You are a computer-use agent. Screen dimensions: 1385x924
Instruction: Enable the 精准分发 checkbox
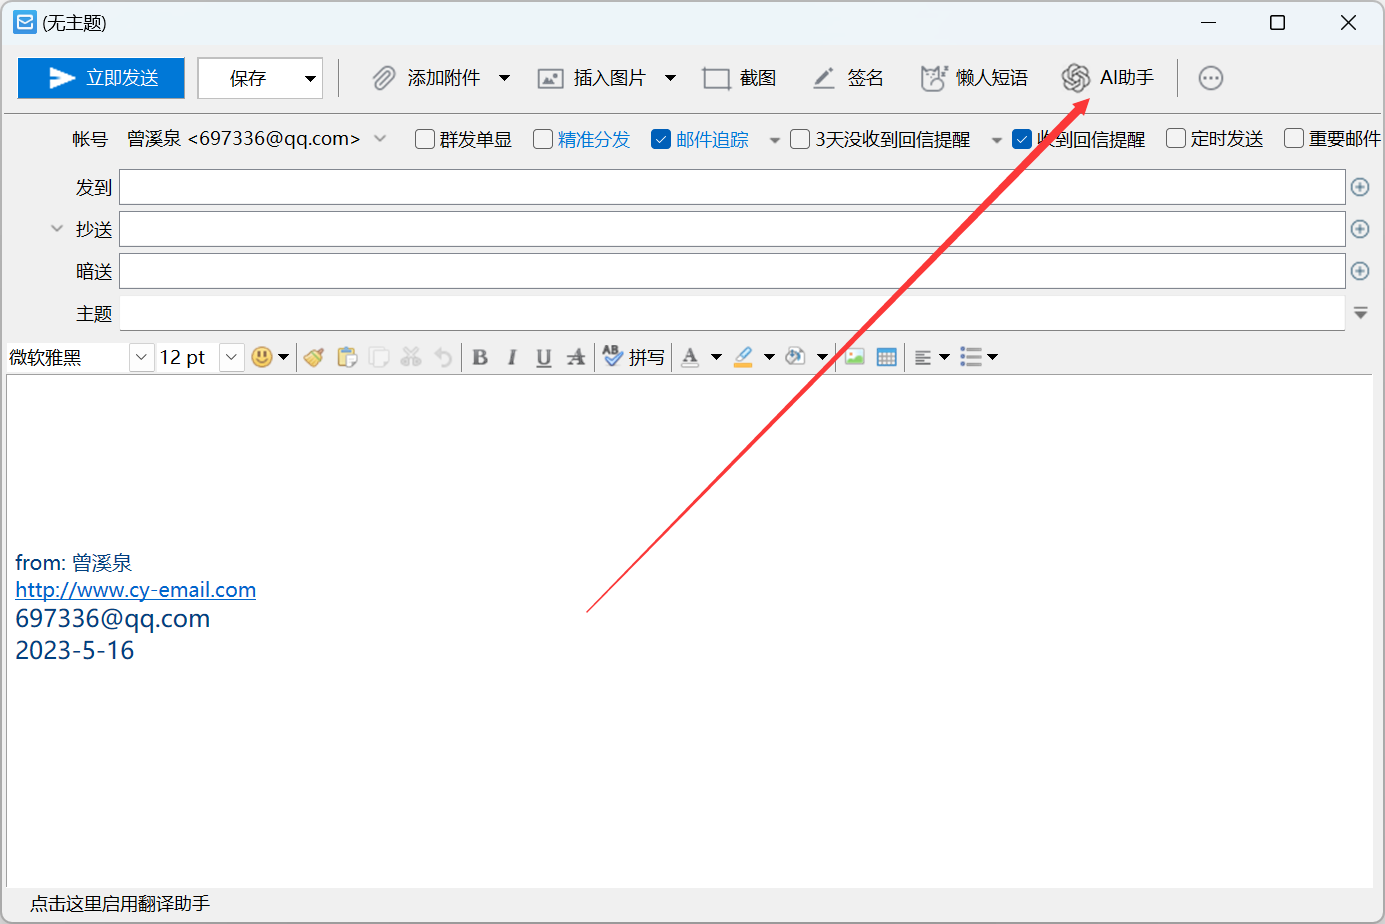543,139
